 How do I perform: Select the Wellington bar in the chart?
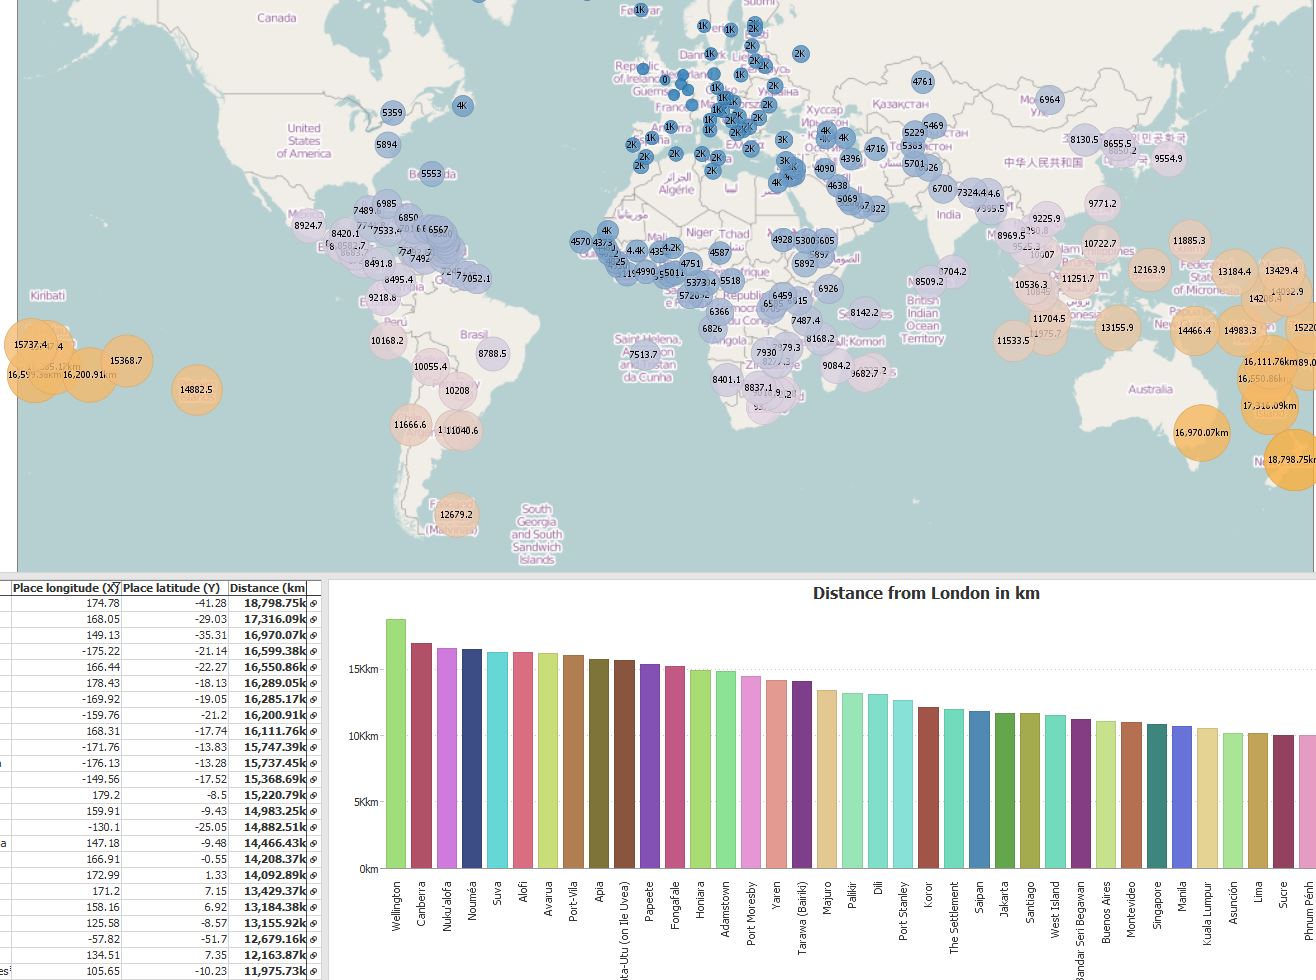click(396, 743)
